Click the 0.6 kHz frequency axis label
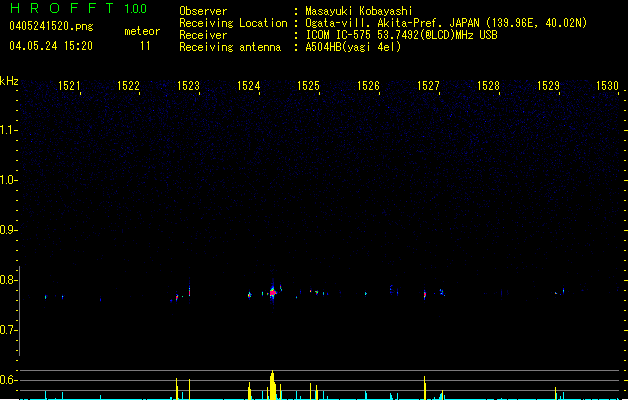Viewport: 629px width, 400px height. [x=8, y=380]
